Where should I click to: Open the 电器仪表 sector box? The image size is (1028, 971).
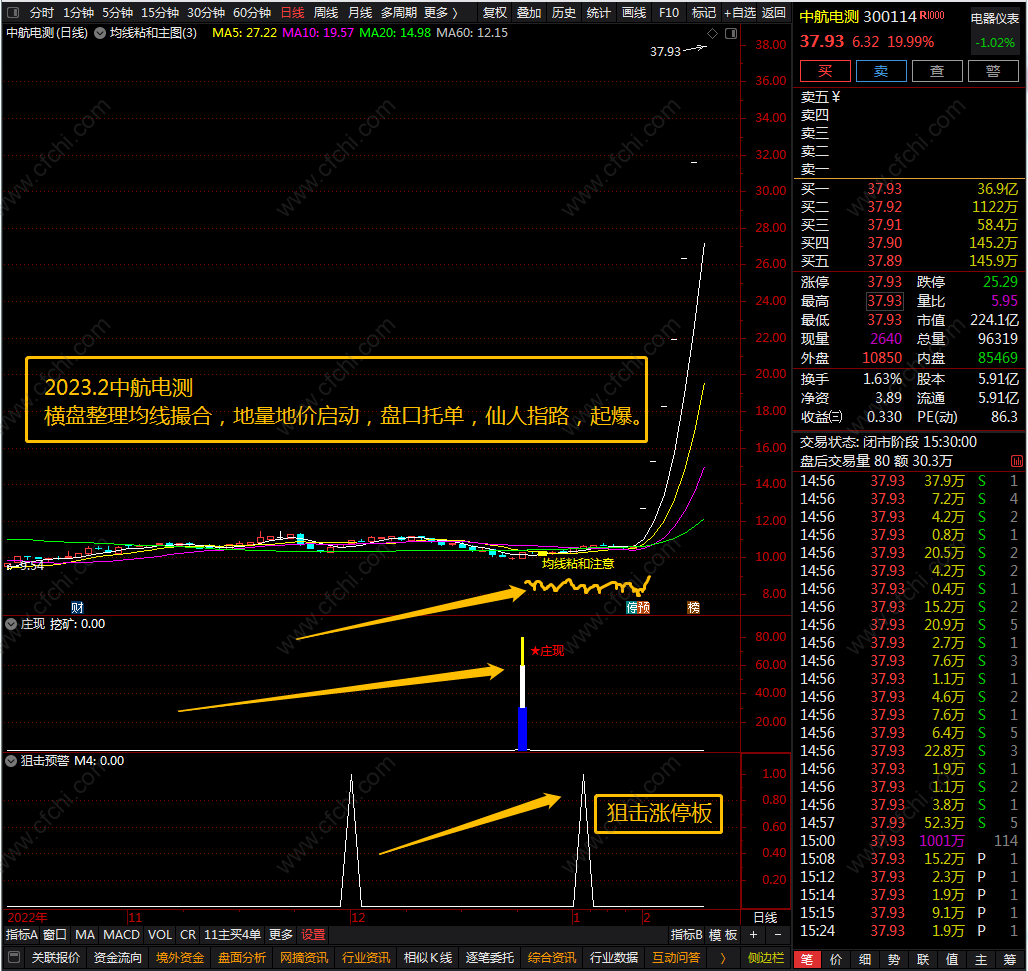(995, 18)
